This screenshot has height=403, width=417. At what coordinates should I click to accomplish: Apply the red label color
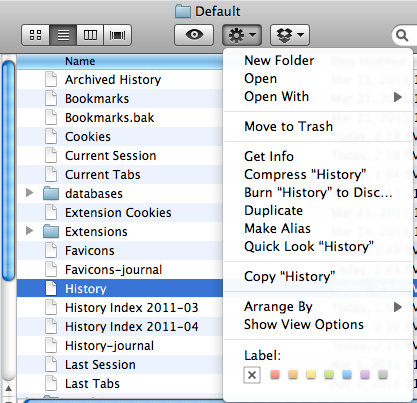click(275, 375)
